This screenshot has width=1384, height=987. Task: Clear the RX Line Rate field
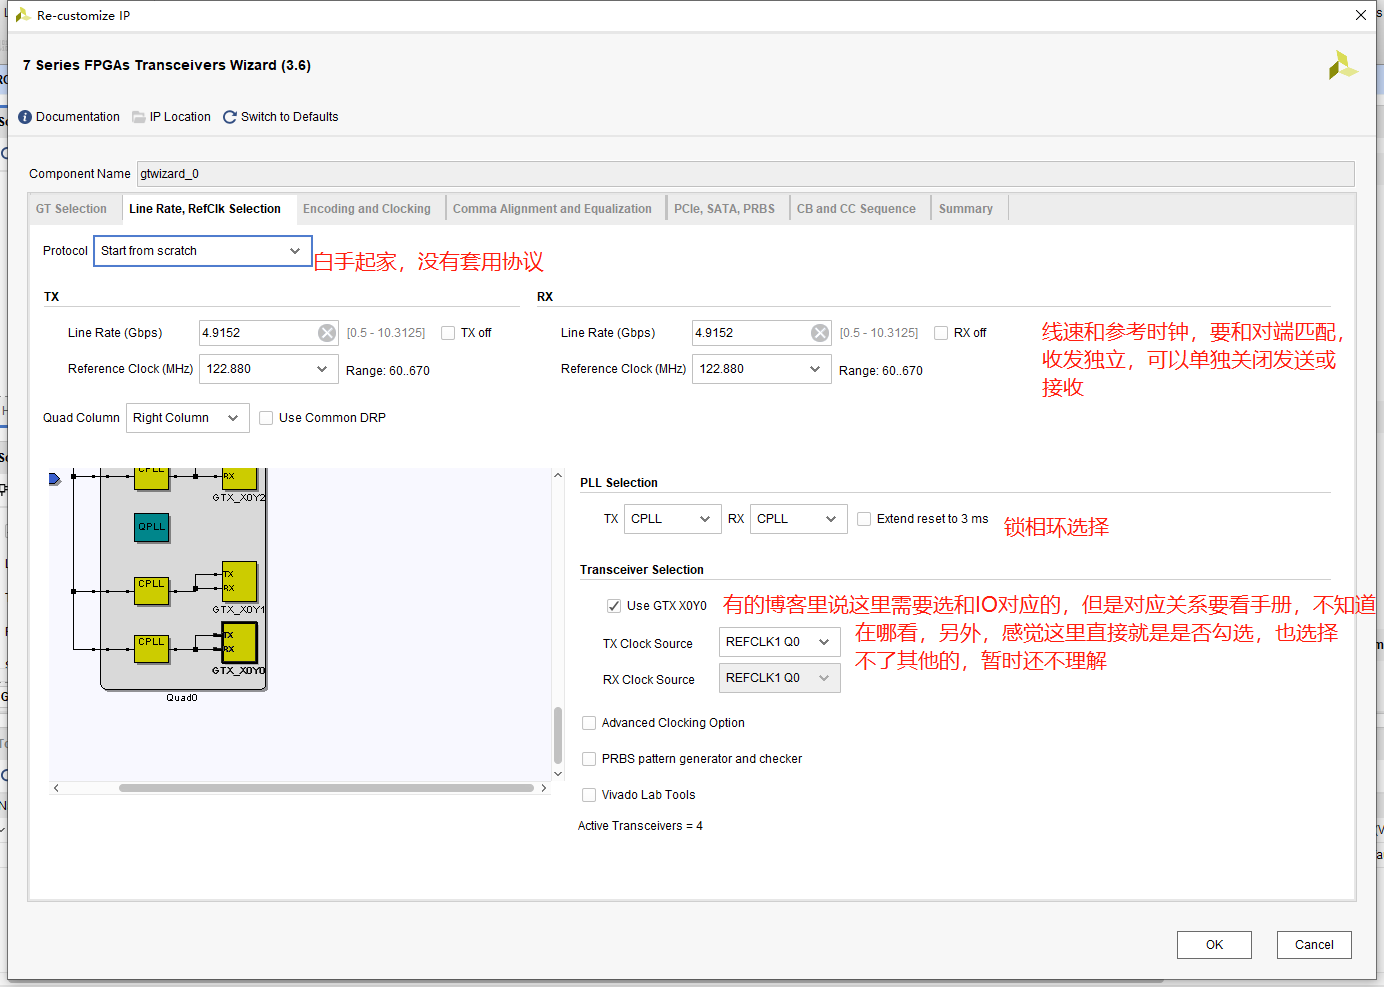[820, 333]
